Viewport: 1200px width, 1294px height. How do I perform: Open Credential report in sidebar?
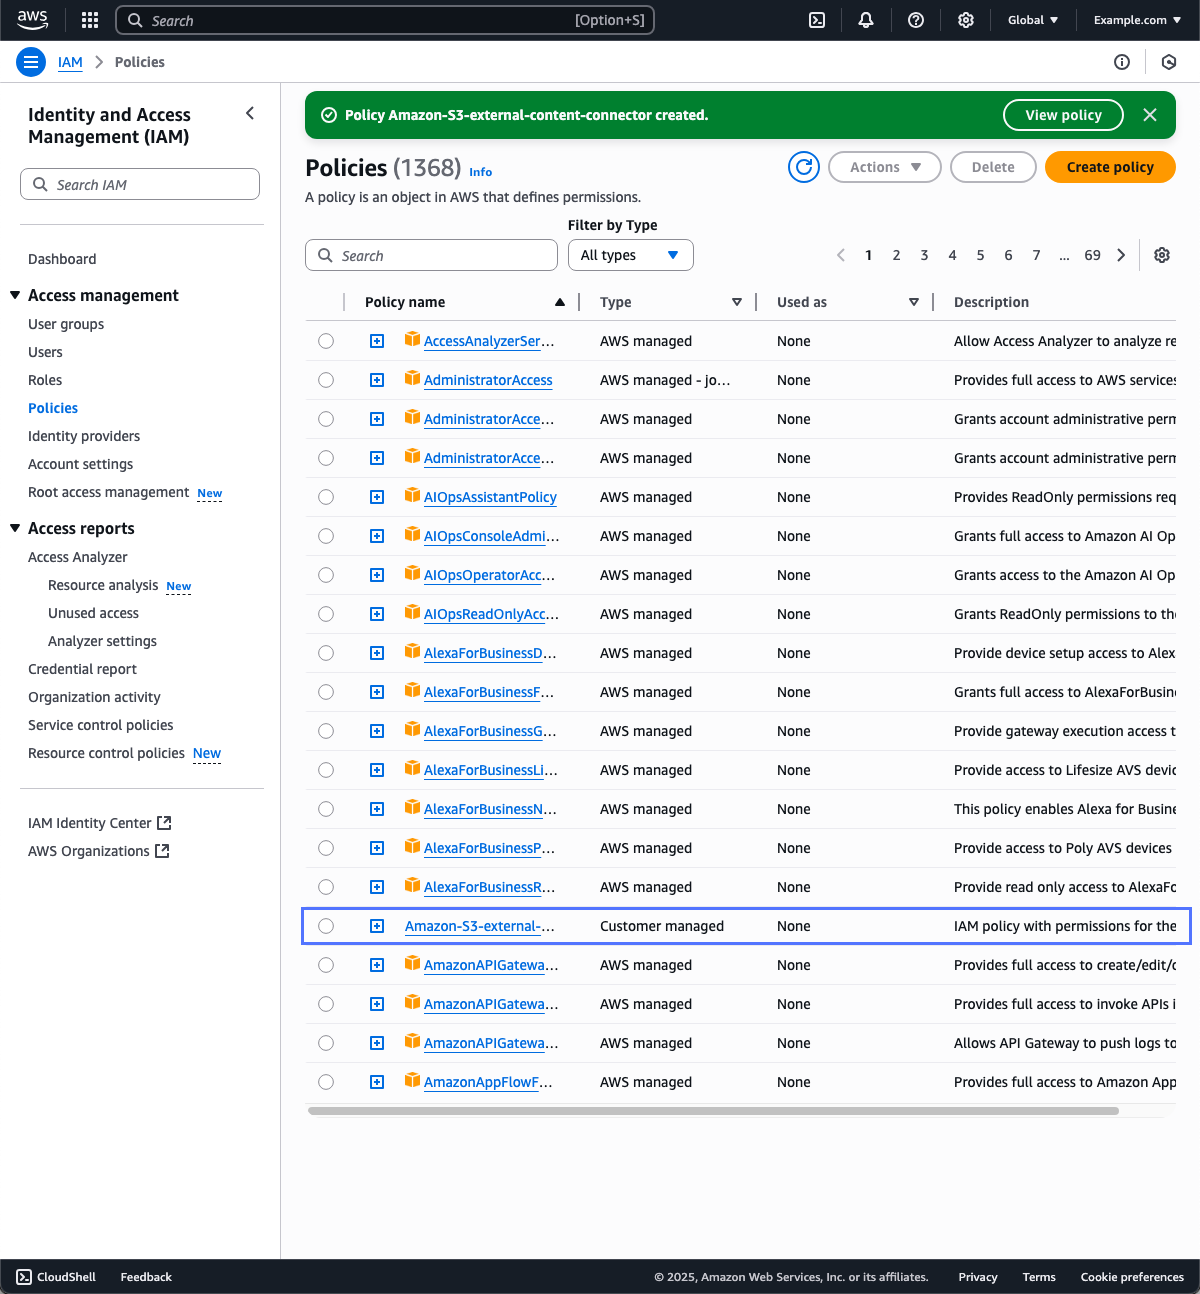pyautogui.click(x=82, y=669)
